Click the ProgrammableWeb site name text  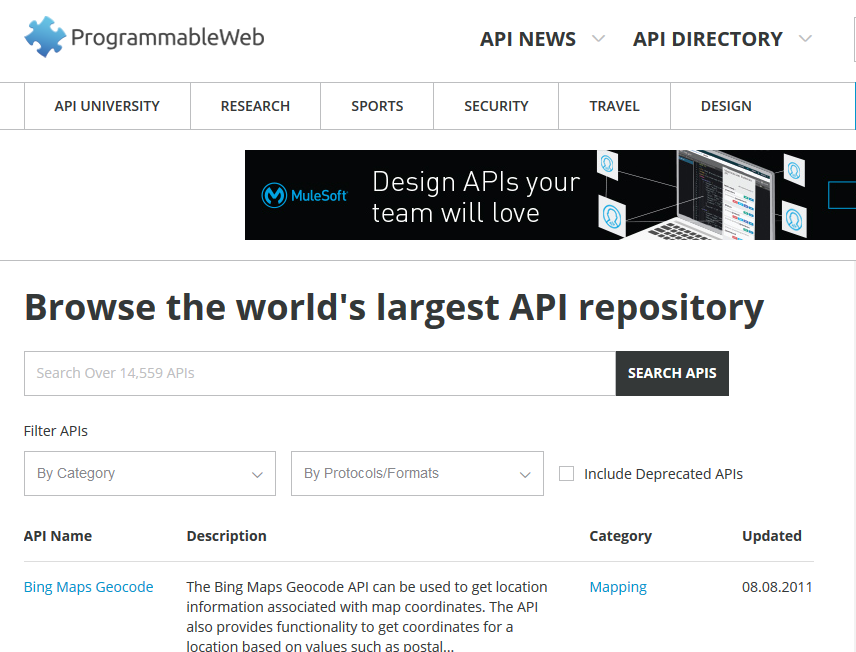(168, 38)
